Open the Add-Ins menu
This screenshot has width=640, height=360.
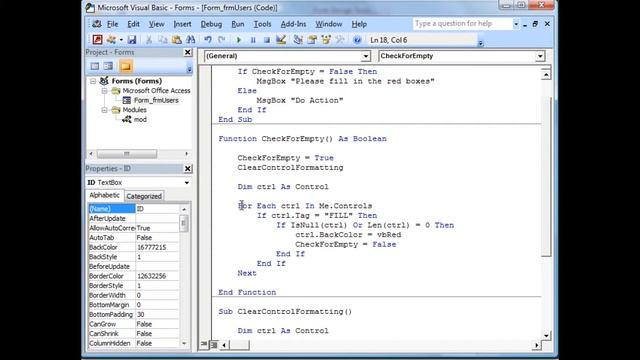click(x=293, y=24)
